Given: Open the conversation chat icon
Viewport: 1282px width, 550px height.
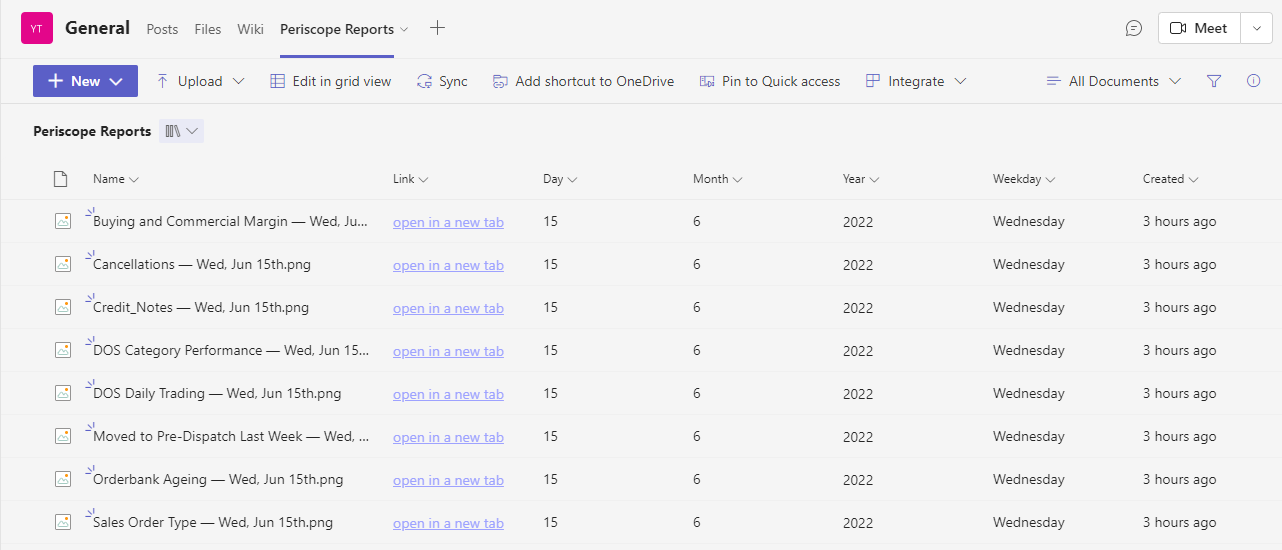Looking at the screenshot, I should pyautogui.click(x=1133, y=29).
